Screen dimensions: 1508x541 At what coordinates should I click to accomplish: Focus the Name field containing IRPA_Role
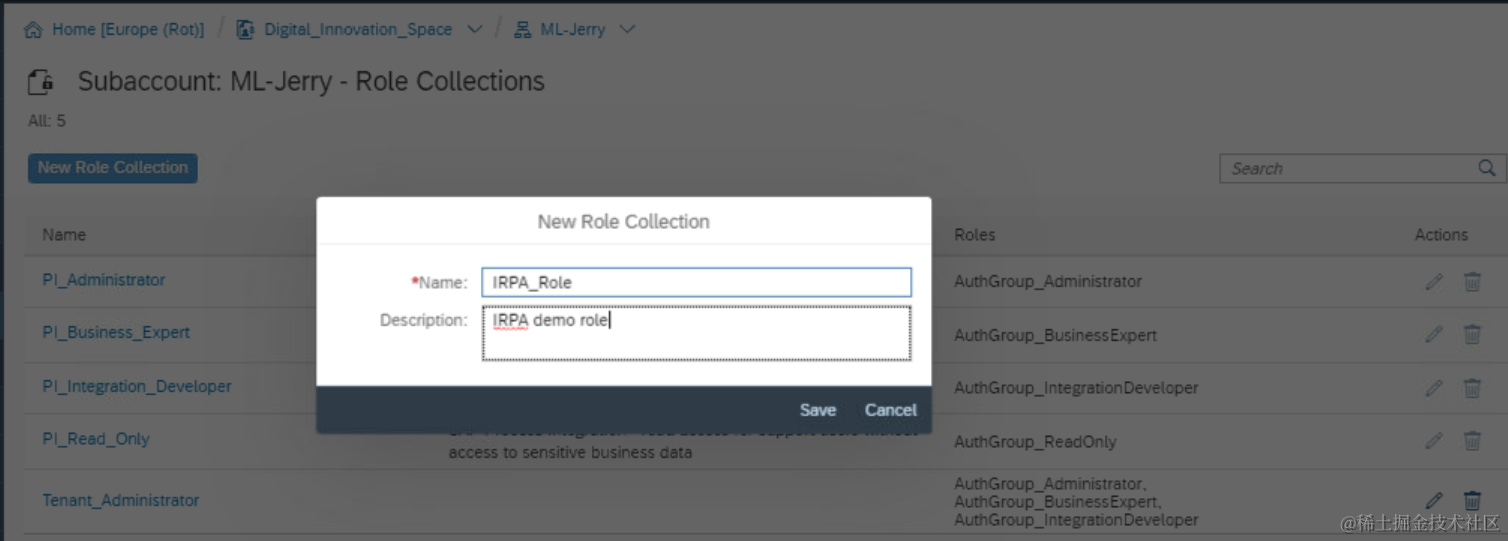point(696,282)
